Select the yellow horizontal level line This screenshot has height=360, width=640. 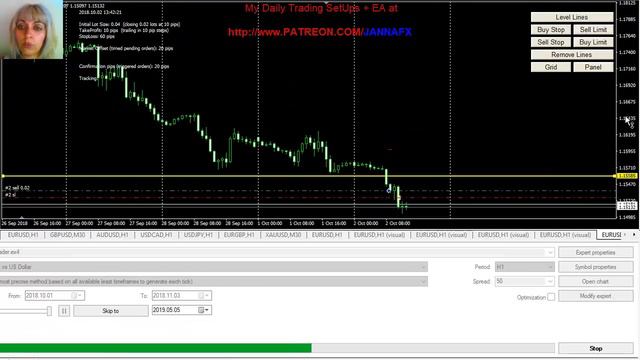click(308, 176)
